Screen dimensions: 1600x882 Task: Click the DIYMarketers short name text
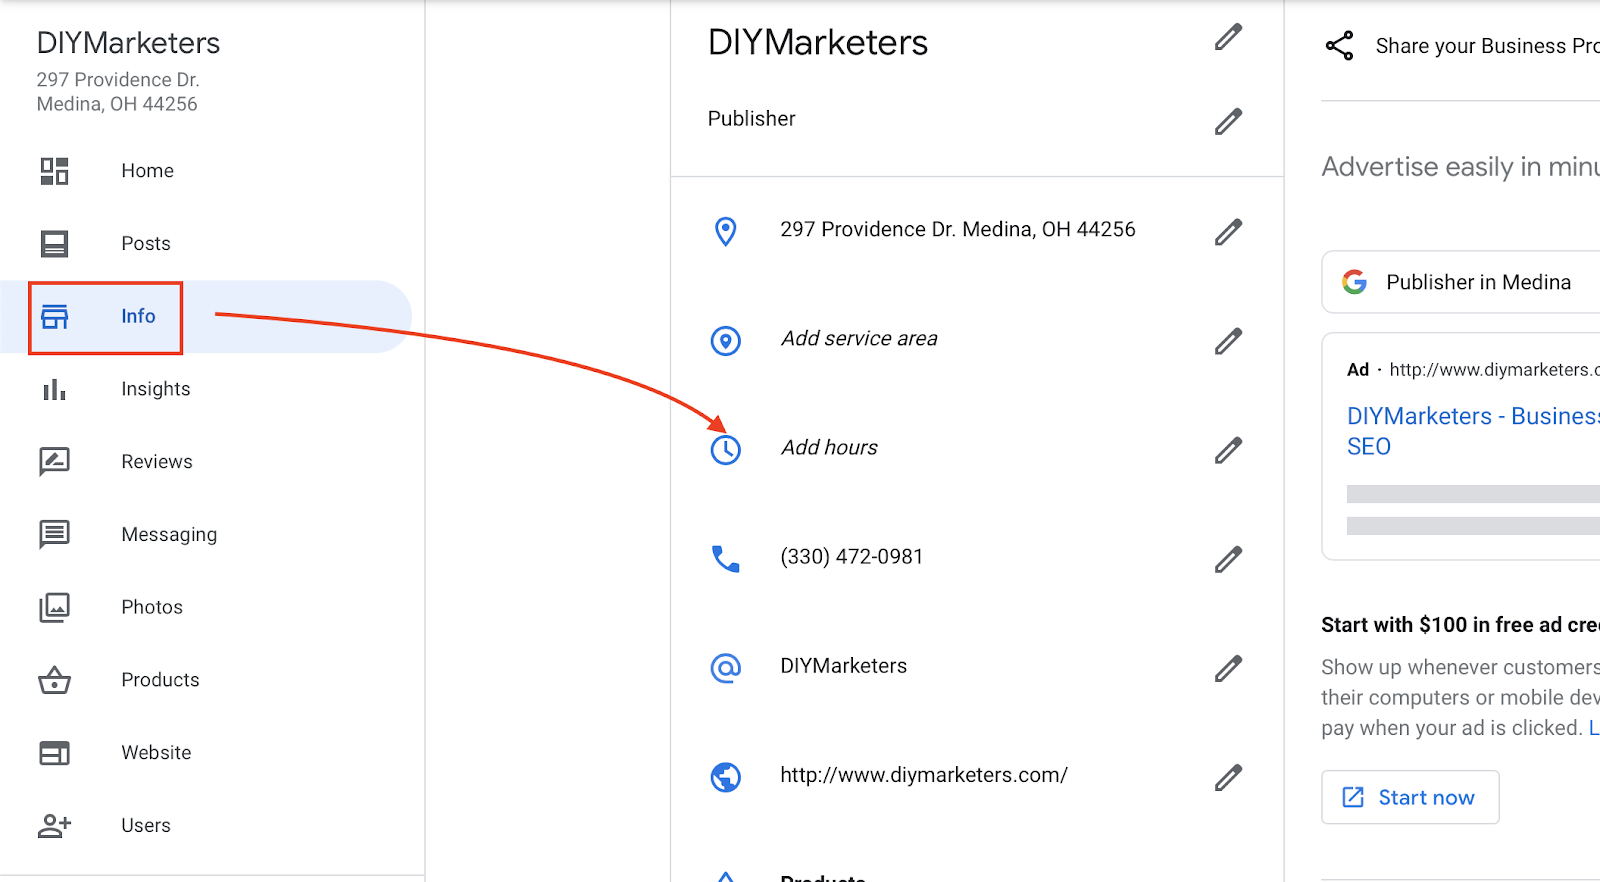tap(844, 666)
